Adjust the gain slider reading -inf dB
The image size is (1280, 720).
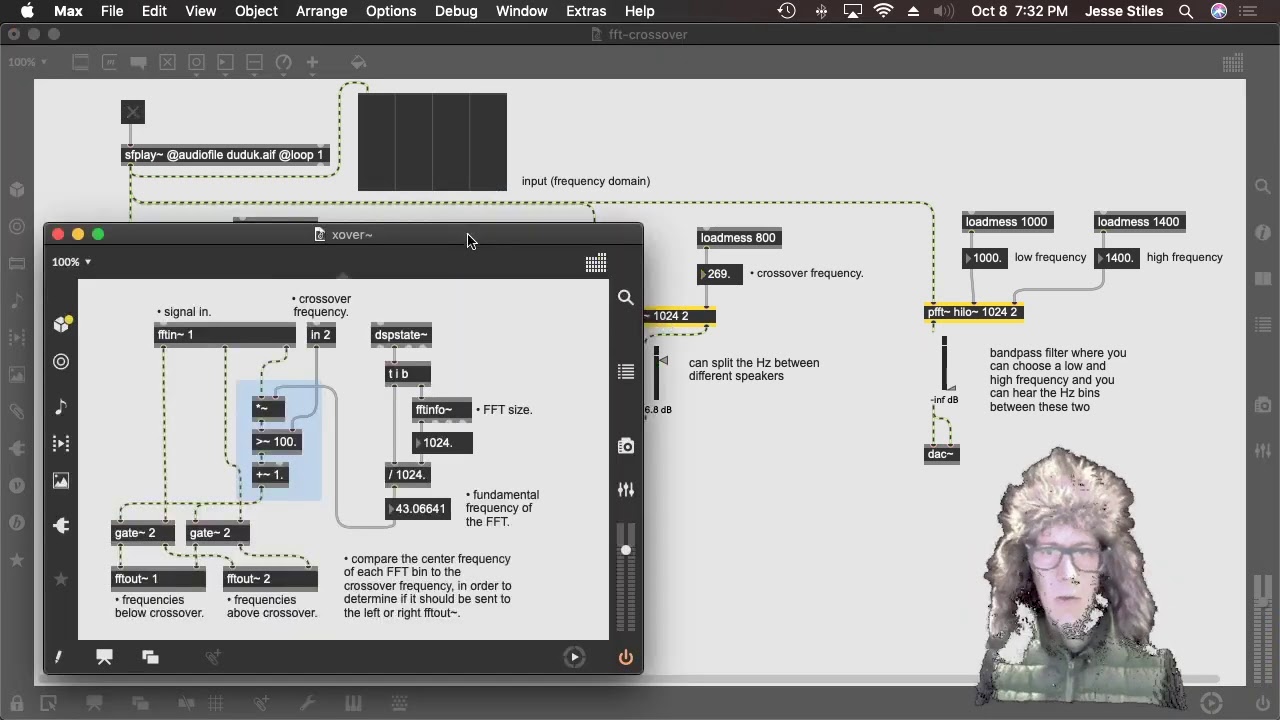pyautogui.click(x=944, y=364)
